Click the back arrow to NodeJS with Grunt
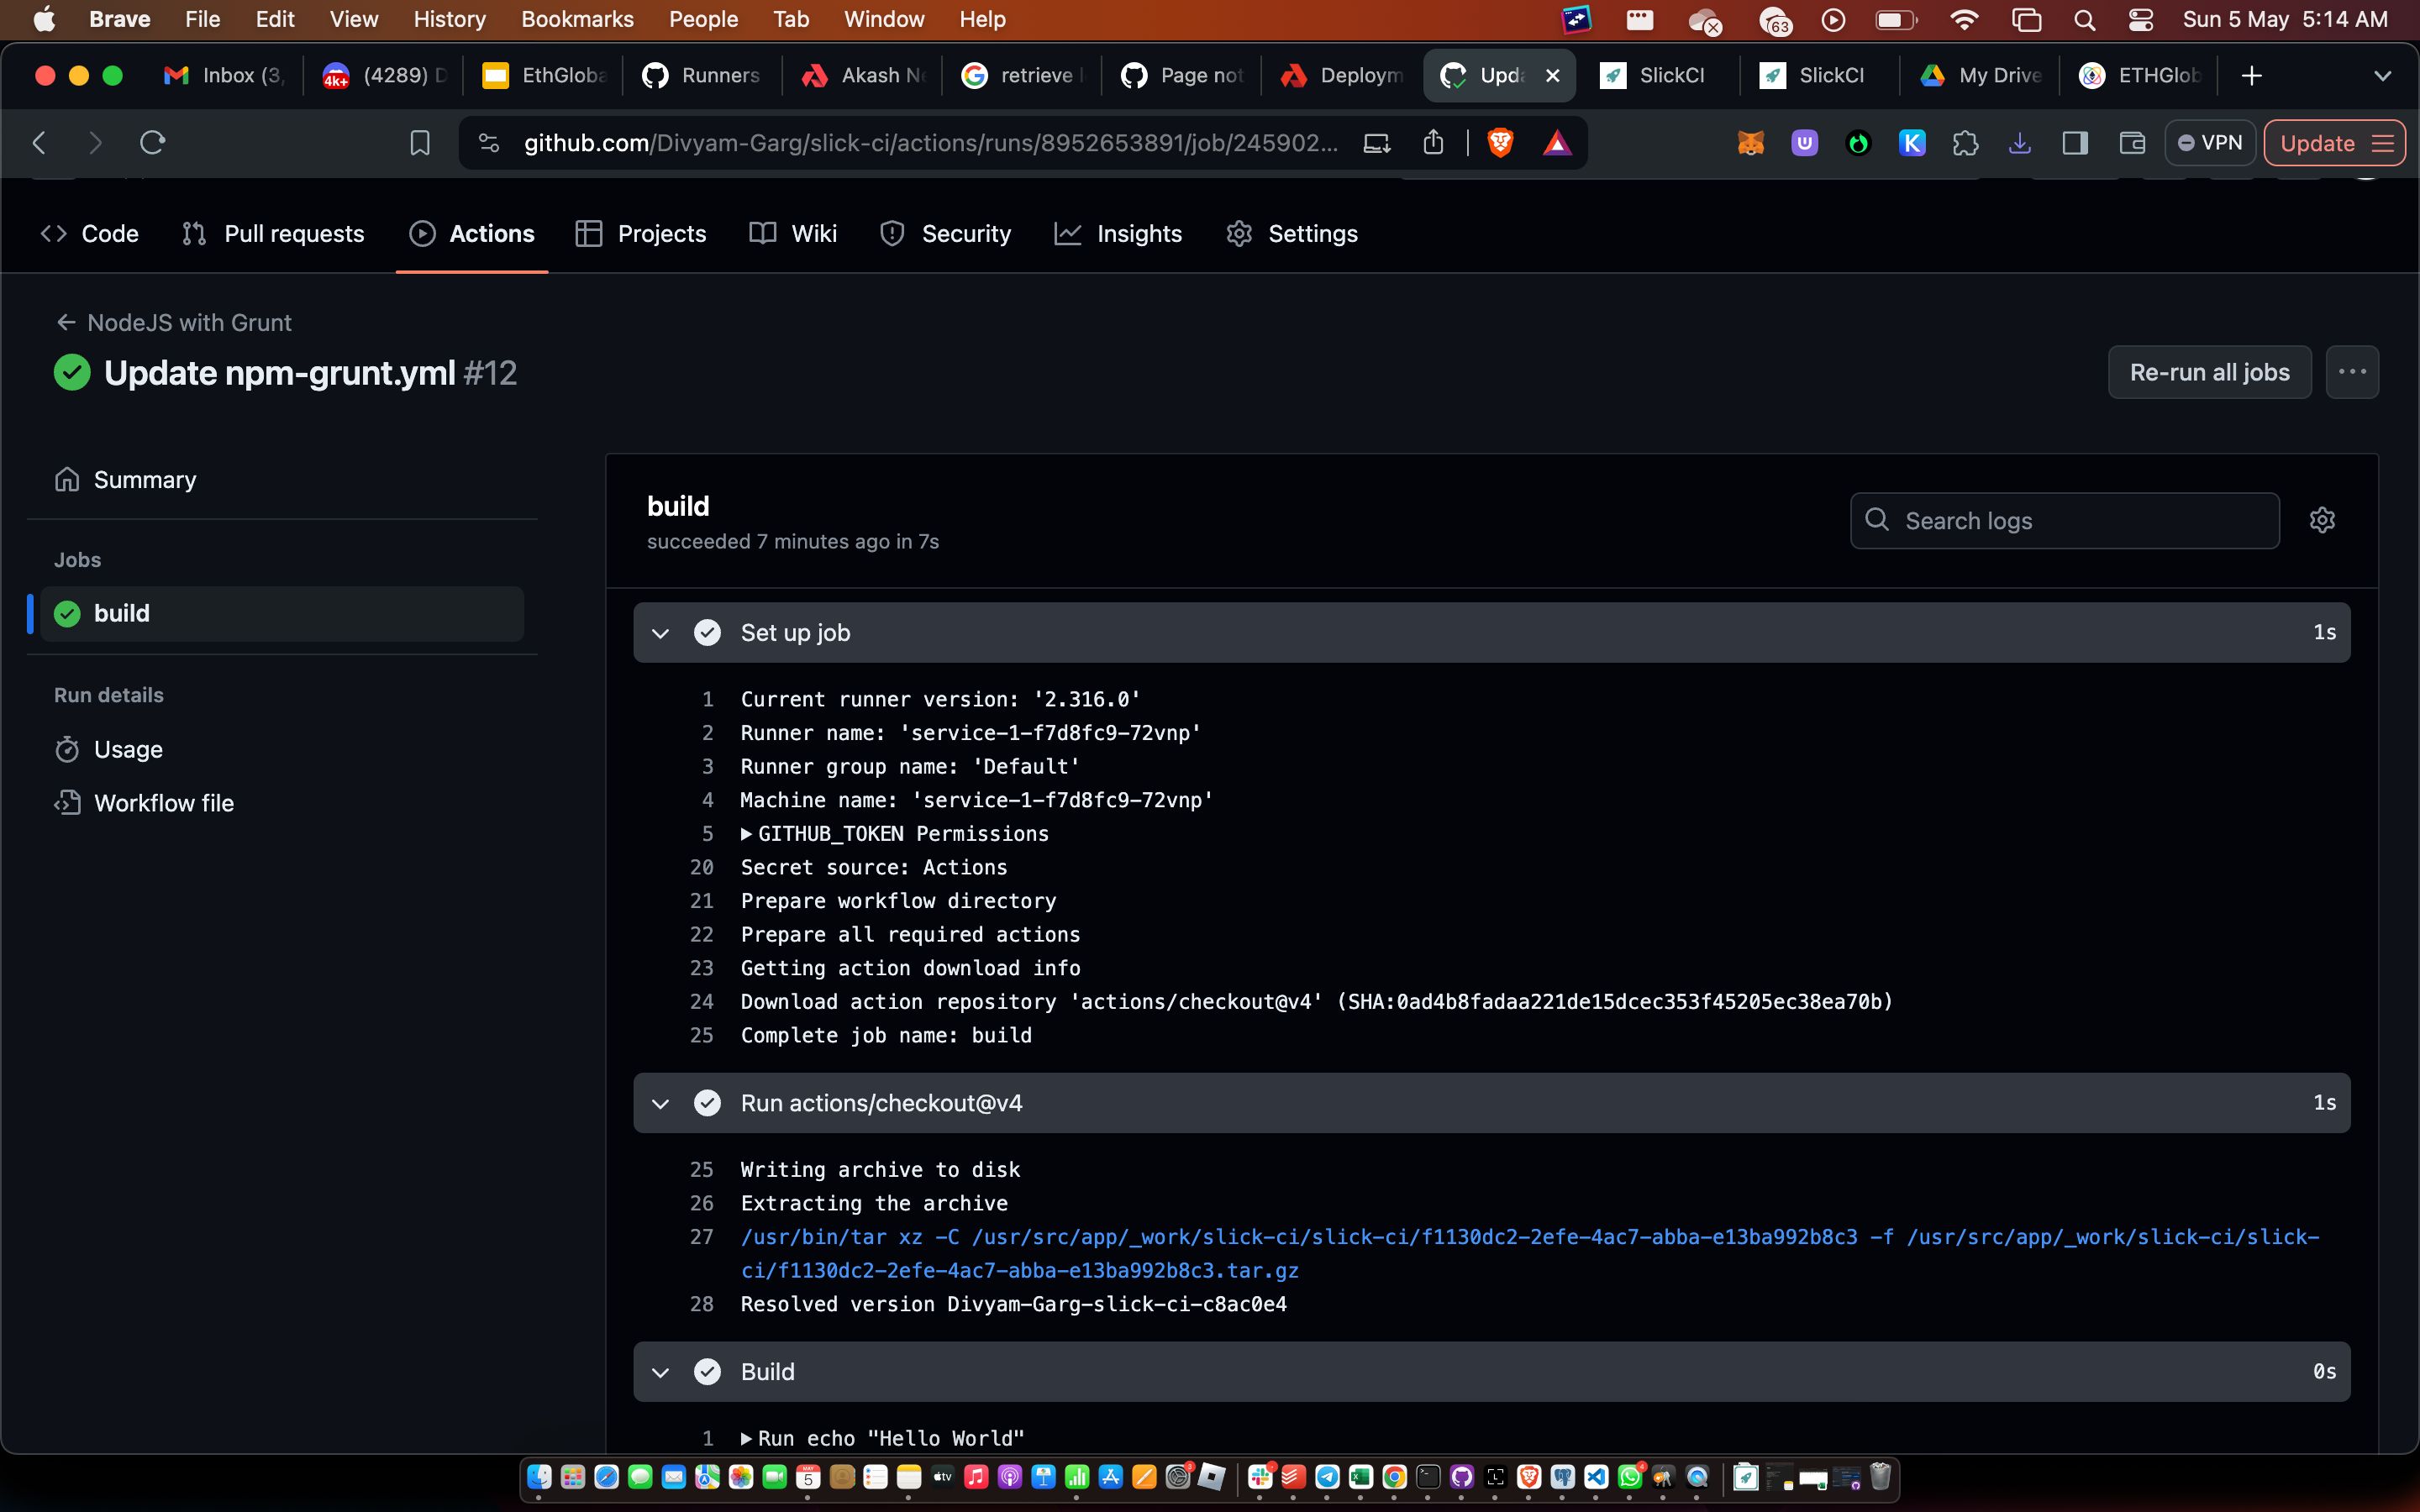Image resolution: width=2420 pixels, height=1512 pixels. point(65,323)
